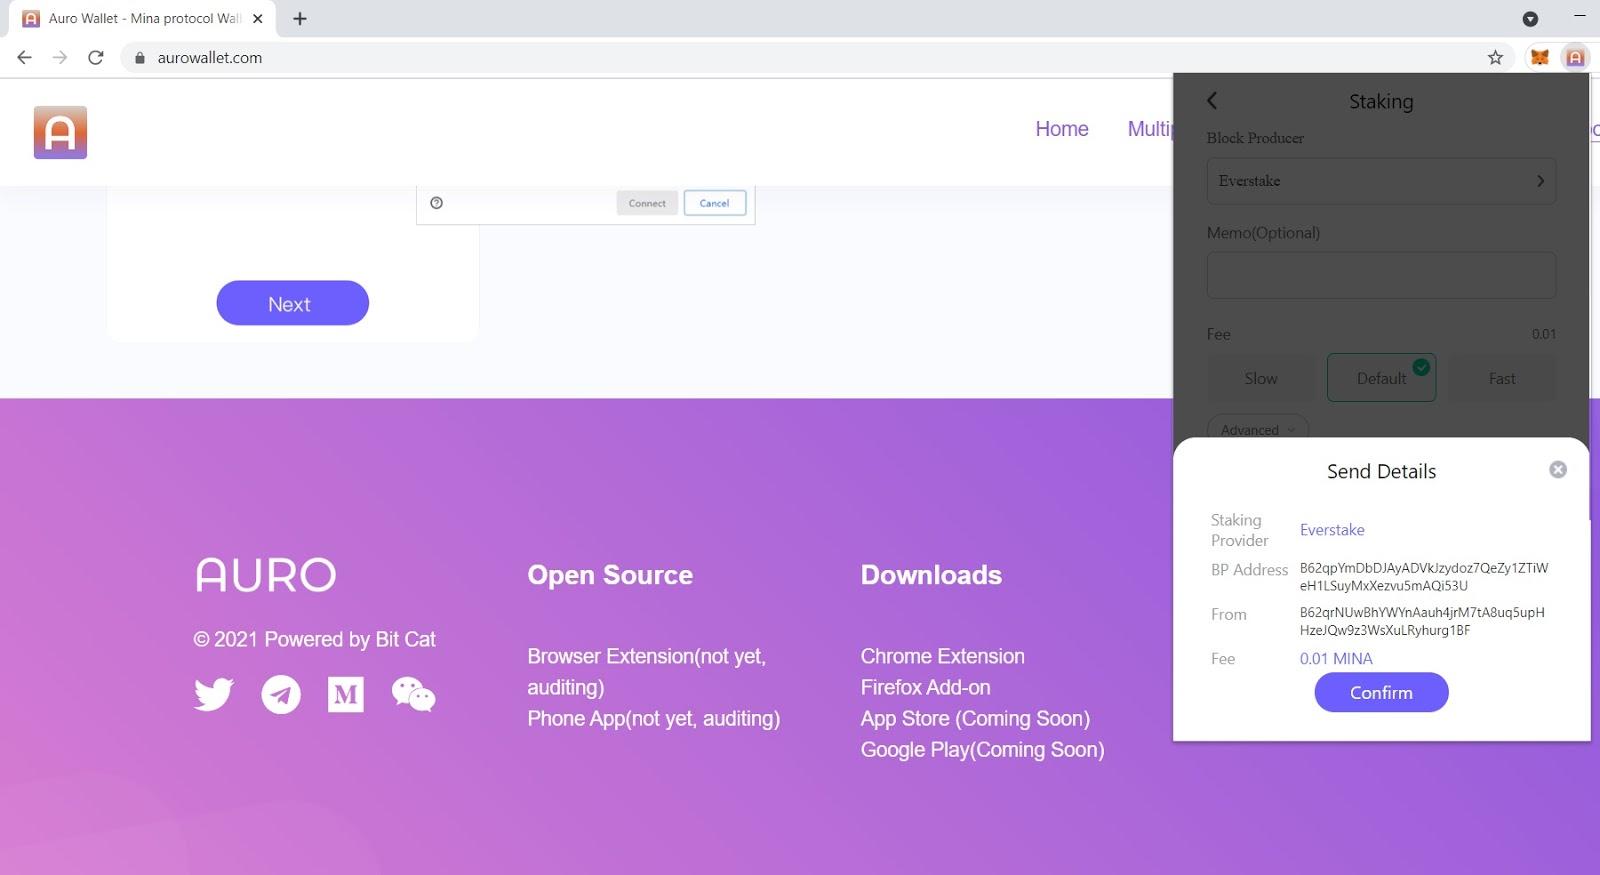Screen dimensions: 1600x875
Task: Click the From address value text
Action: (x=1421, y=621)
